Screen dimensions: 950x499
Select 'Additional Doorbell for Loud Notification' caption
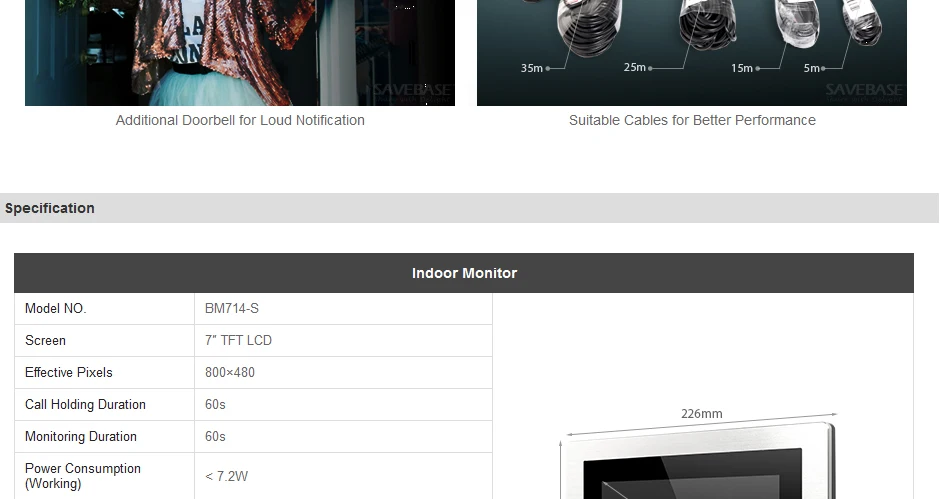coord(240,120)
